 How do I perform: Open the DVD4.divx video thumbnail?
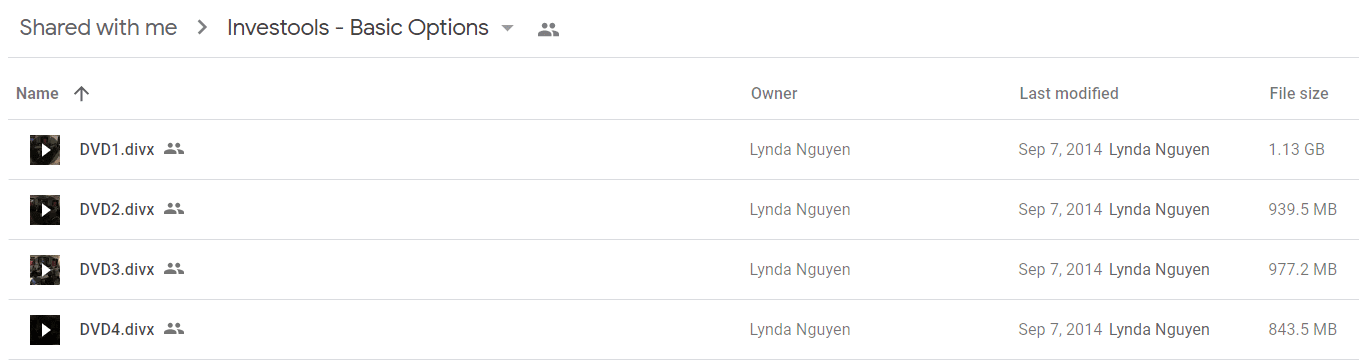(x=45, y=330)
